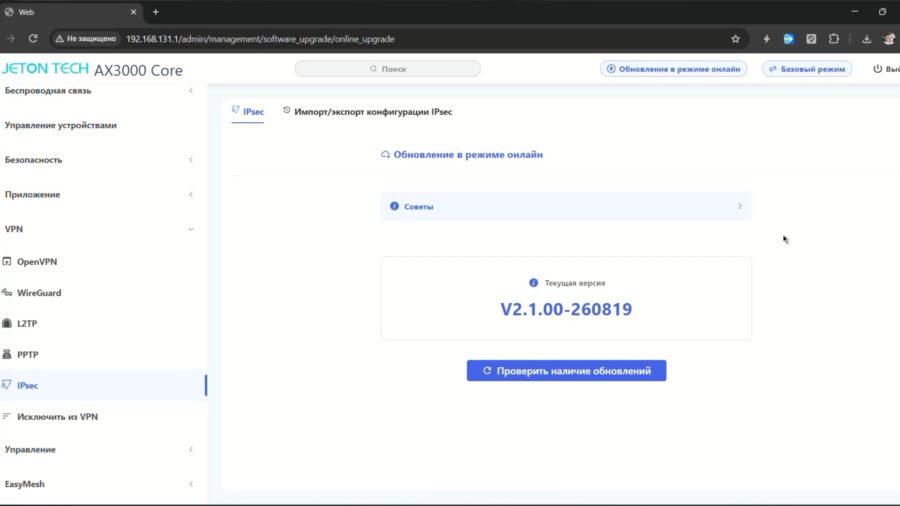The image size is (900, 506).
Task: Open the OpenVPN sidebar item
Action: (37, 262)
